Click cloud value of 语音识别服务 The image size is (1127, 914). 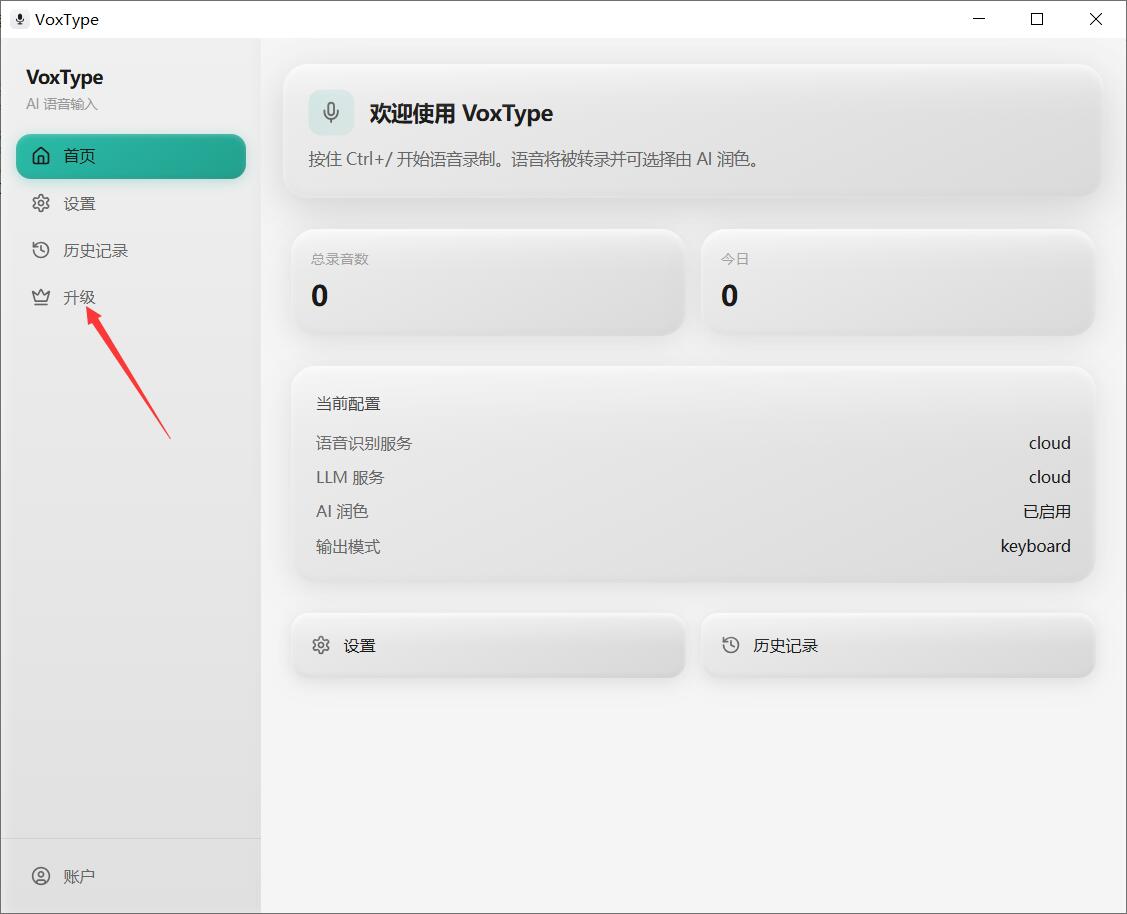(x=1049, y=443)
